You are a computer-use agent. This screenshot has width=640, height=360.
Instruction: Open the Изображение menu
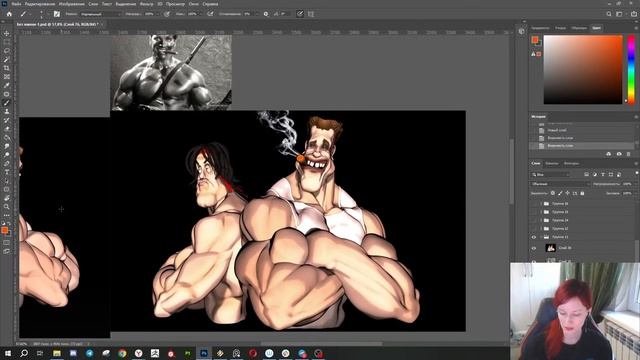[71, 4]
